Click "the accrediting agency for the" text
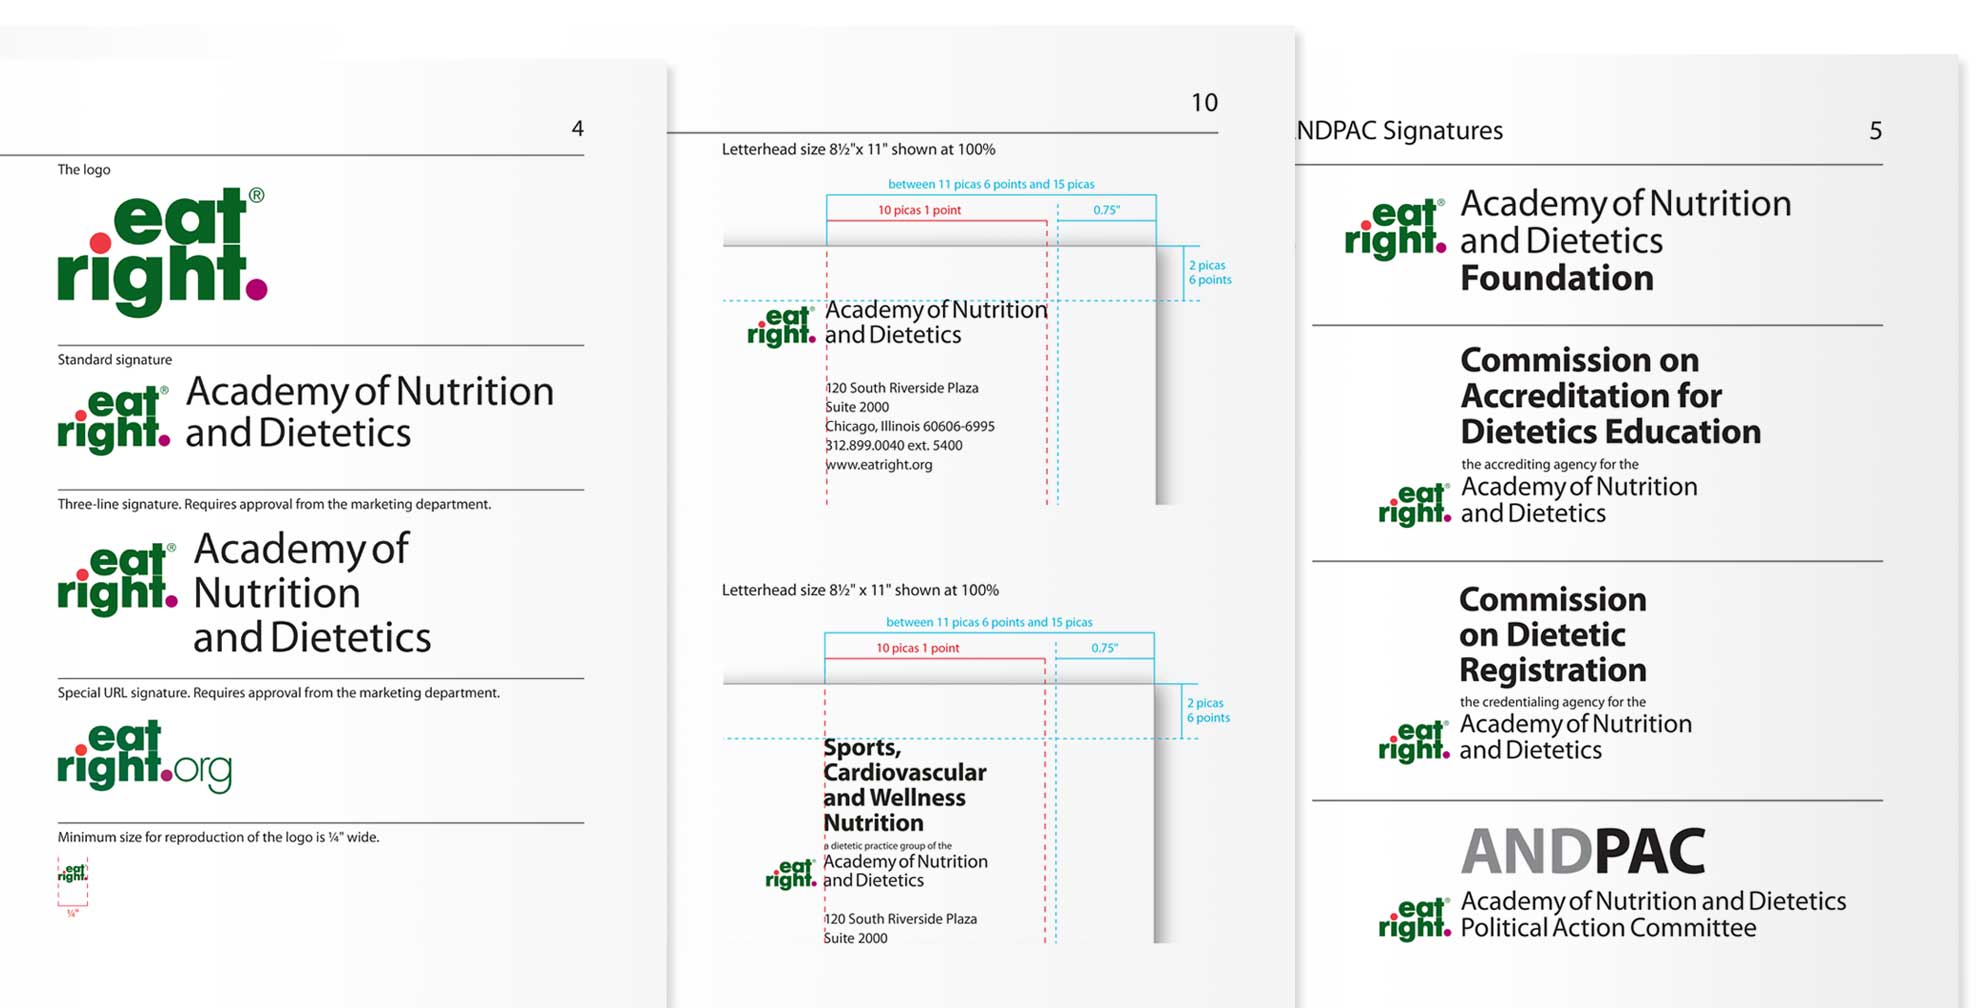Screen dimensions: 1976x1008 1550,464
